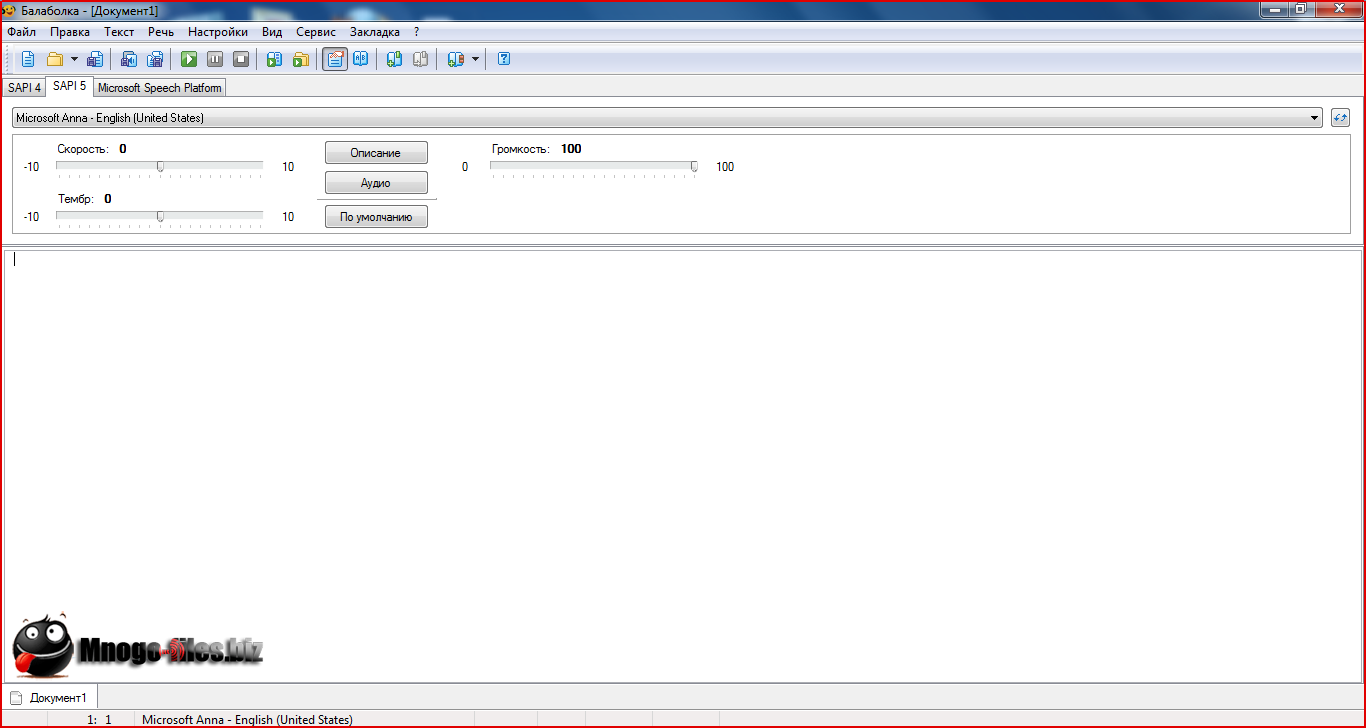1366x728 pixels.
Task: Select the SAPI 5 tab
Action: pyautogui.click(x=69, y=86)
